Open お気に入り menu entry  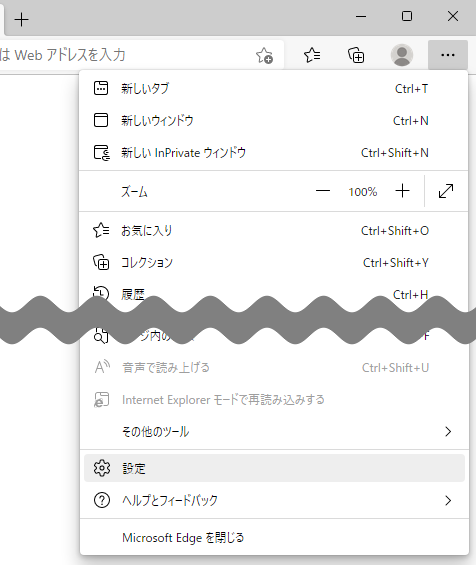(x=274, y=231)
